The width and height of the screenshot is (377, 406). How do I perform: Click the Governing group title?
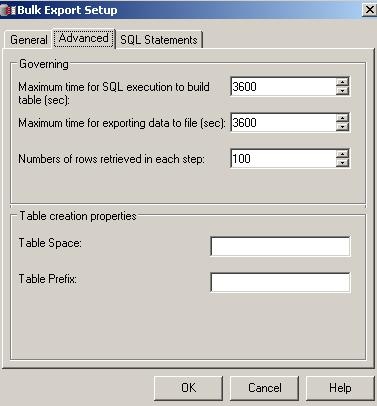pos(44,64)
